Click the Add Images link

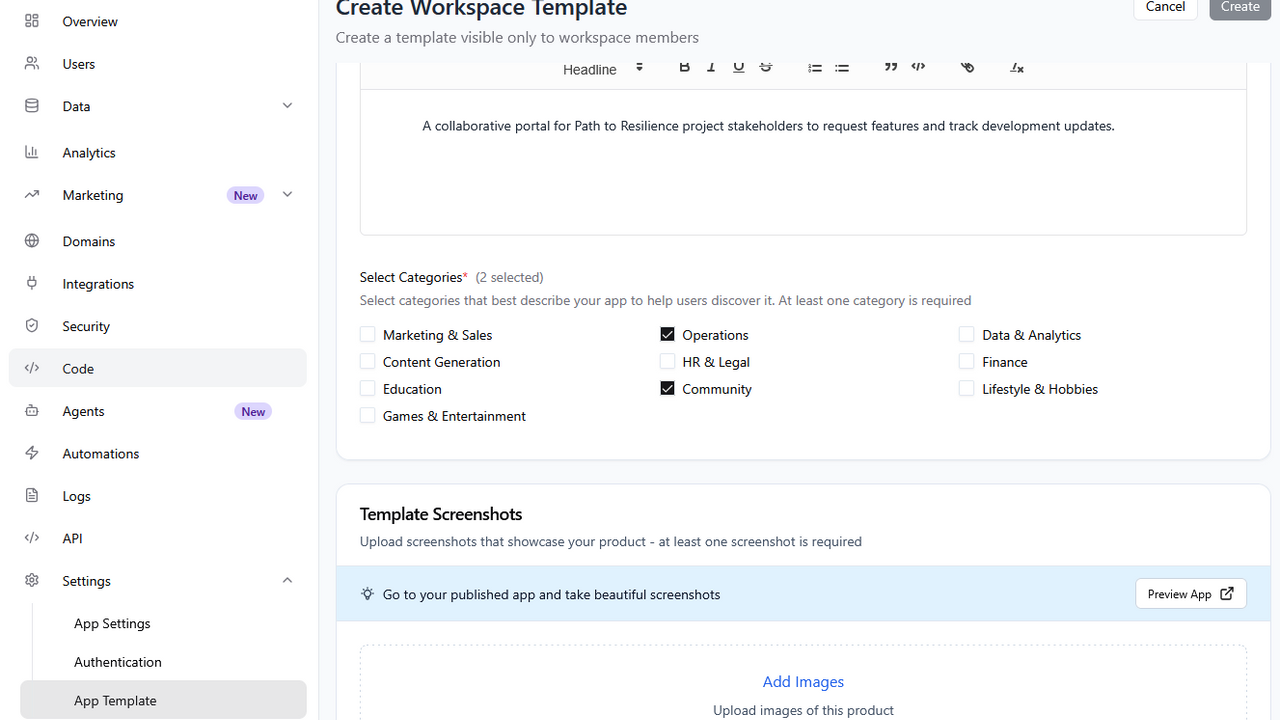click(803, 682)
